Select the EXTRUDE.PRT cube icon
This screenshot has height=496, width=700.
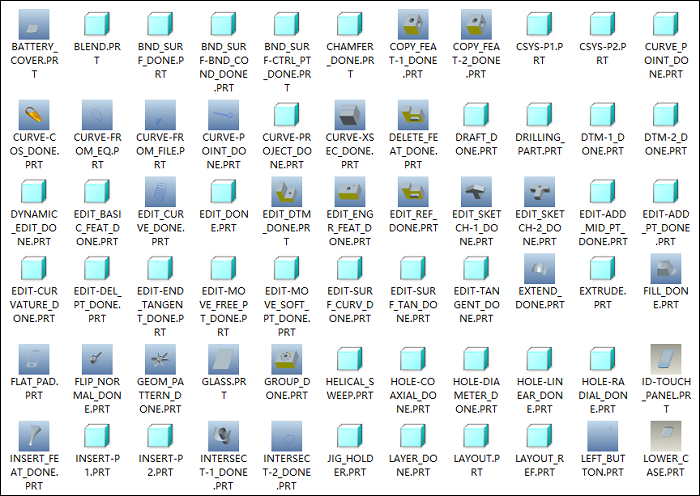point(603,268)
